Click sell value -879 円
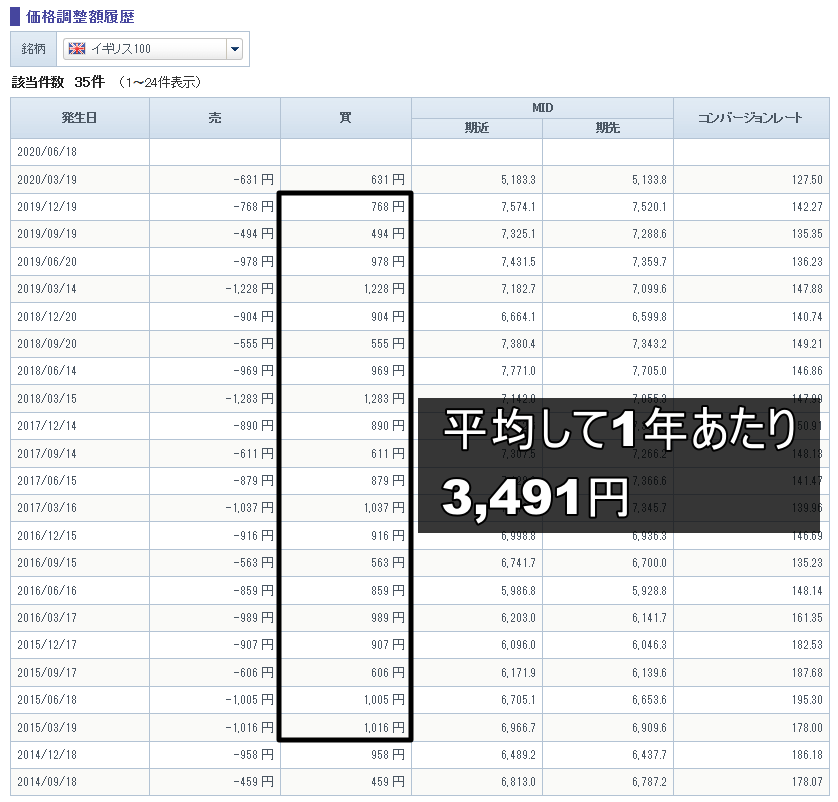Screen dimensions: 838x802 point(253,481)
